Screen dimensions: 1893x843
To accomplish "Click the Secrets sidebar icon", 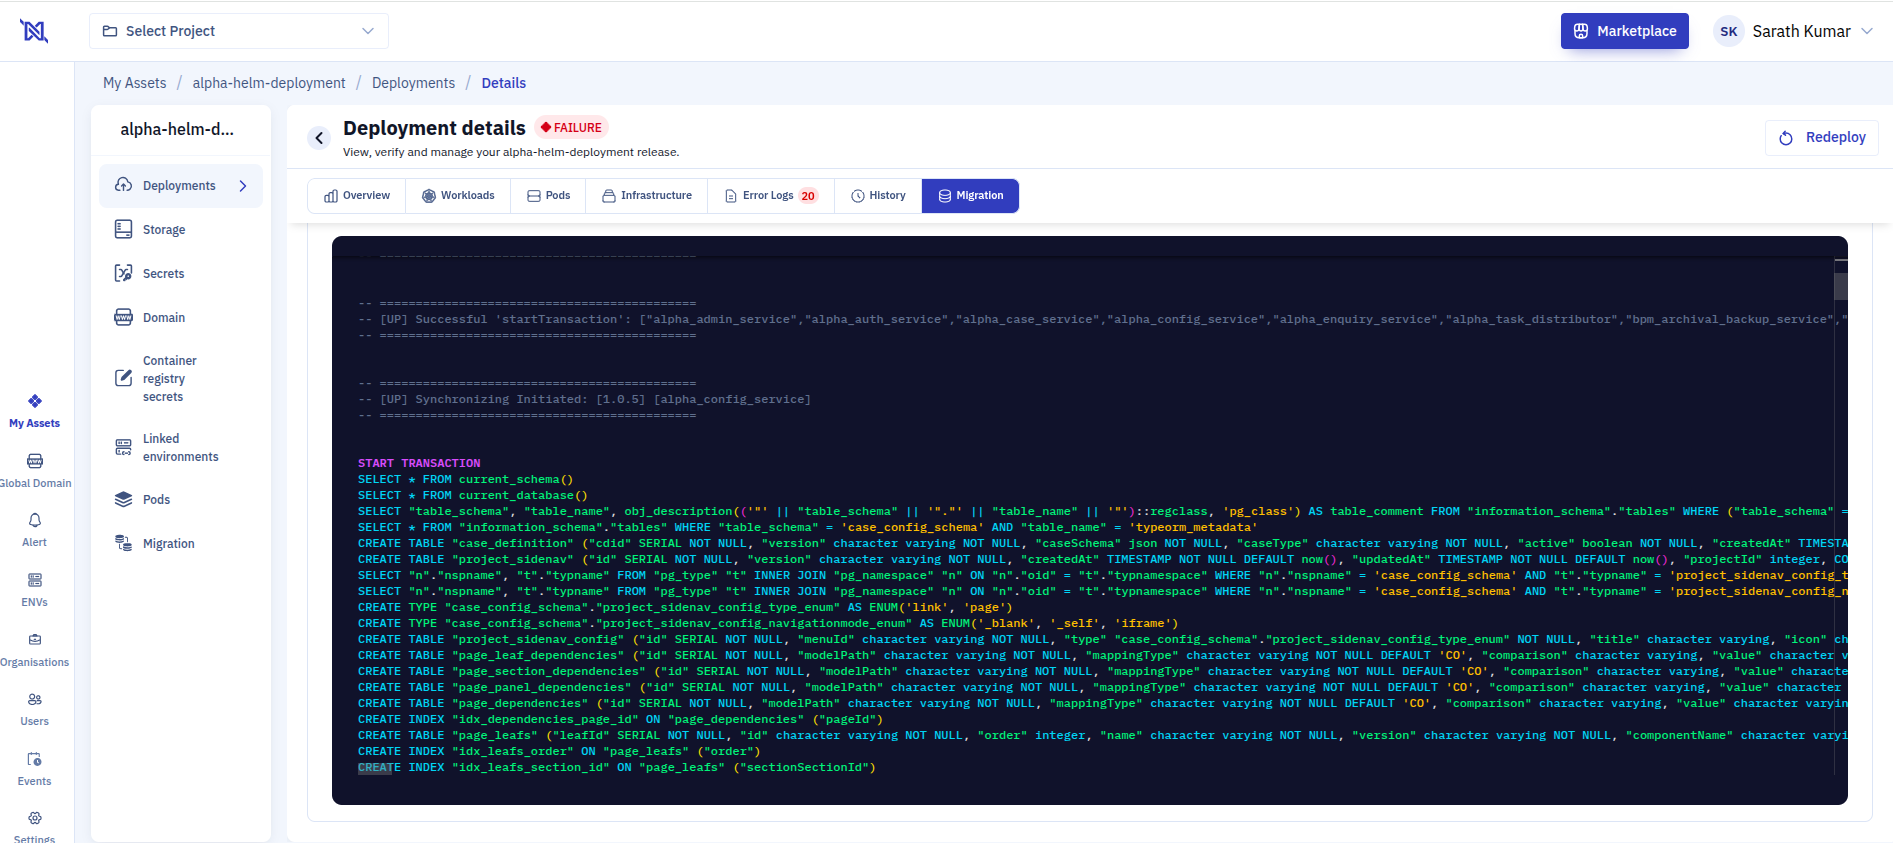I will click(123, 273).
